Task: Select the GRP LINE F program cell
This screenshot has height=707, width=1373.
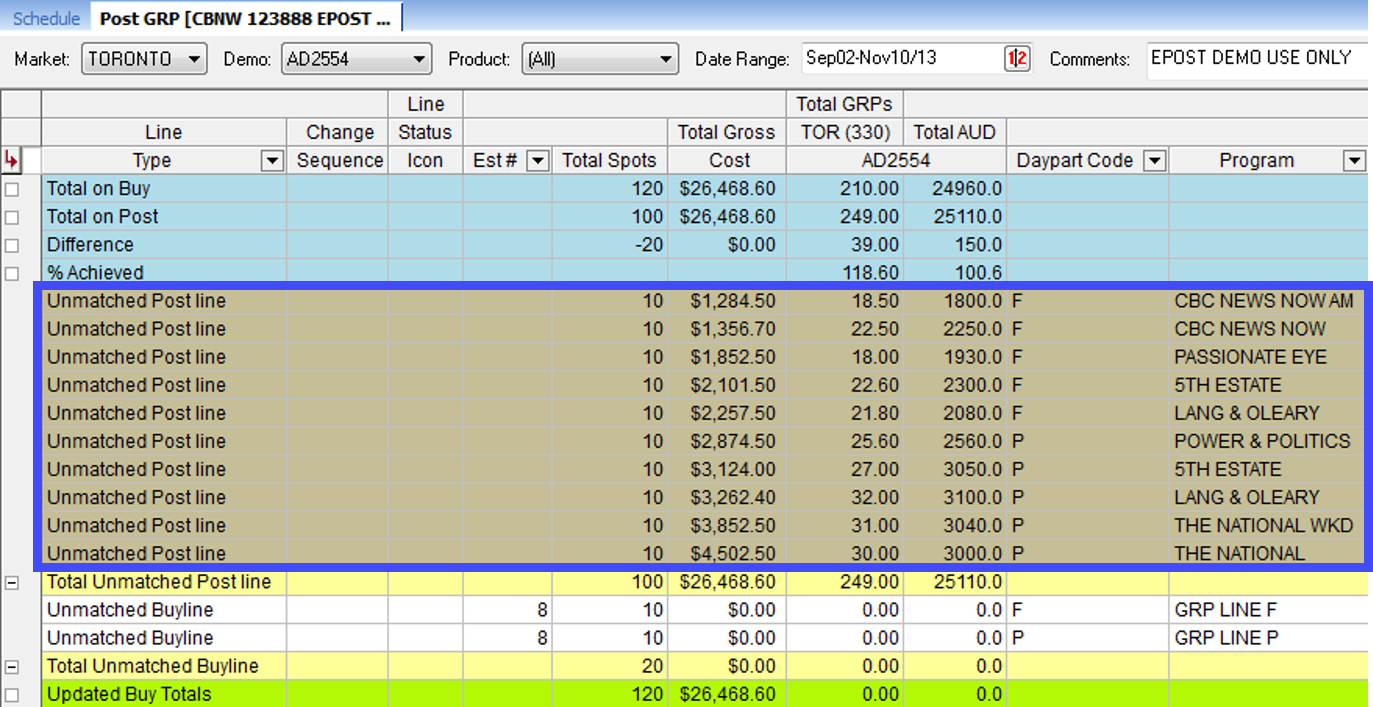Action: (1267, 610)
